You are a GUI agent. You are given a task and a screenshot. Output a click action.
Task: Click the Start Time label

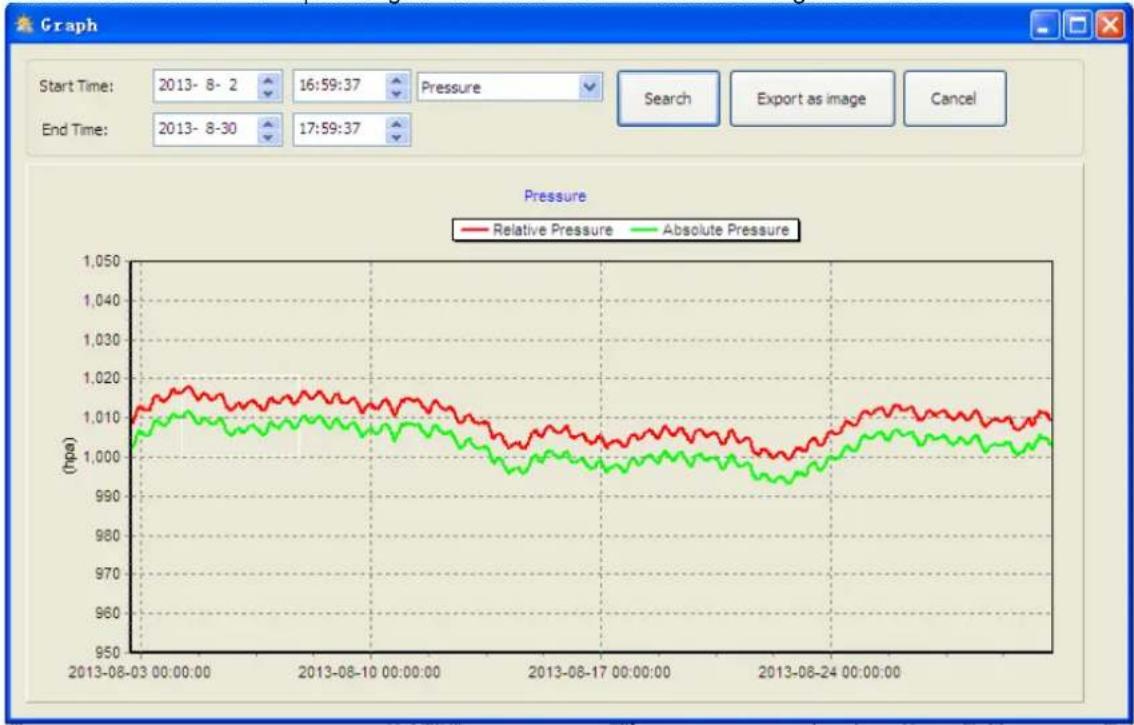point(76,86)
